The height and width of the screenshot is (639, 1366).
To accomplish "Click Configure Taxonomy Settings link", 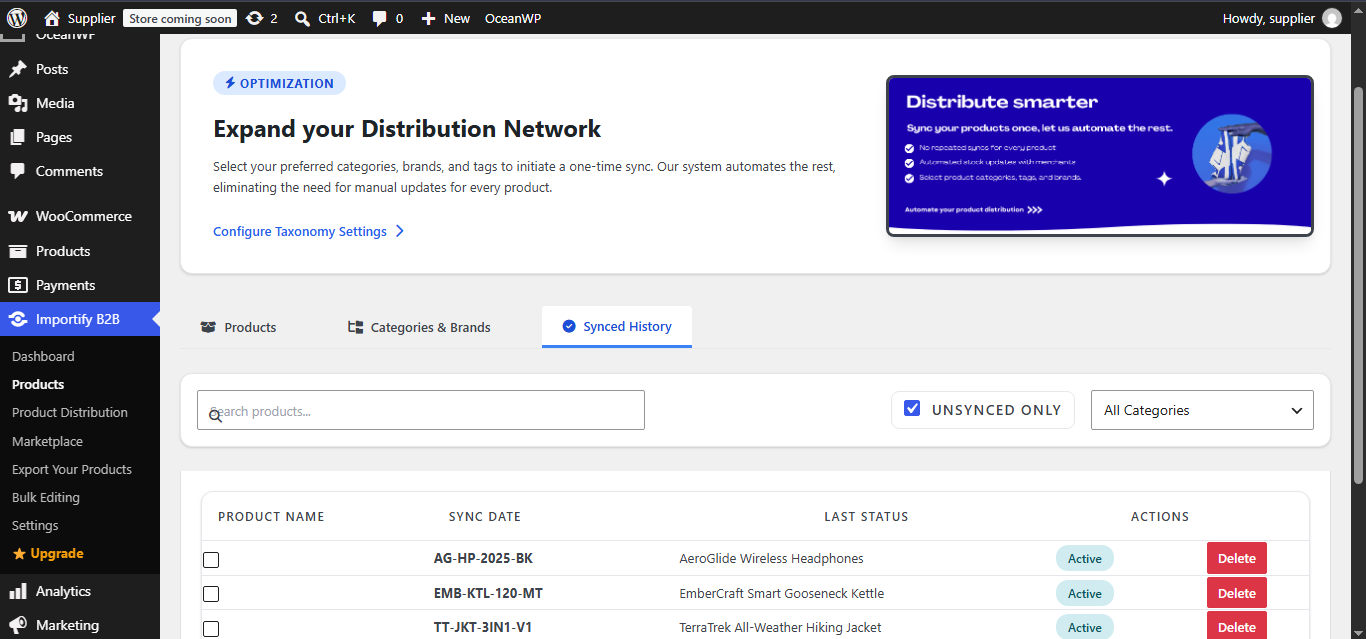I will [309, 231].
